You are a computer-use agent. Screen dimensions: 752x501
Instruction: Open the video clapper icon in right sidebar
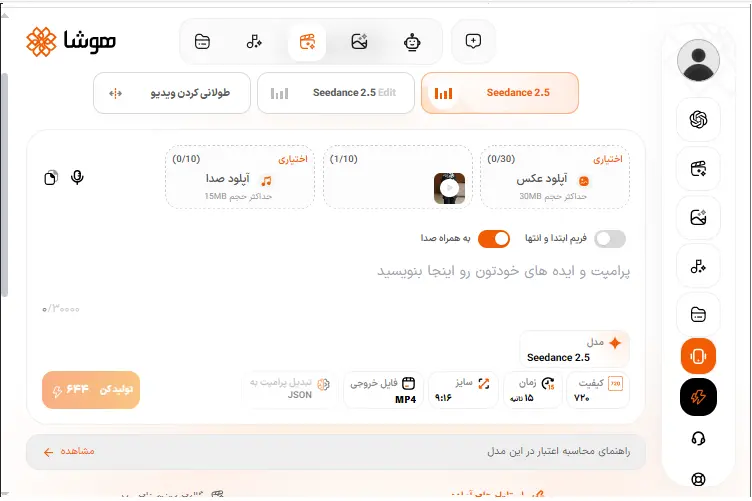pos(698,169)
